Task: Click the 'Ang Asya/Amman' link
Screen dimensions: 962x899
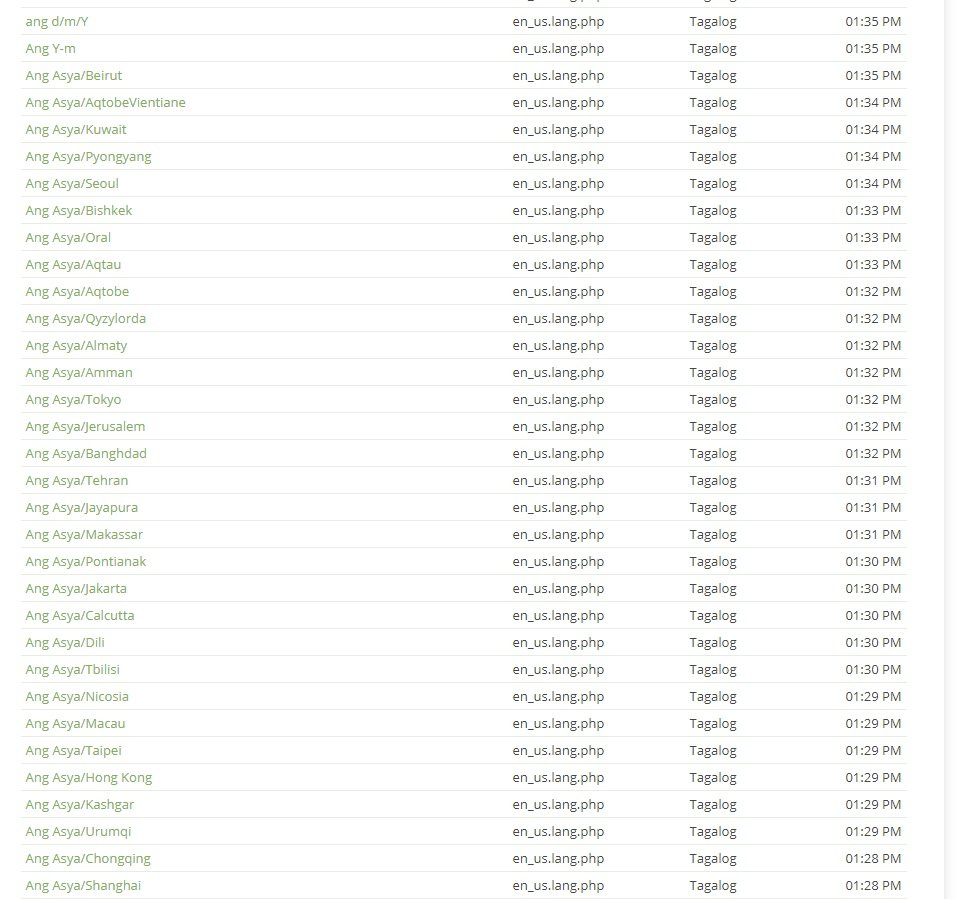Action: pos(79,372)
